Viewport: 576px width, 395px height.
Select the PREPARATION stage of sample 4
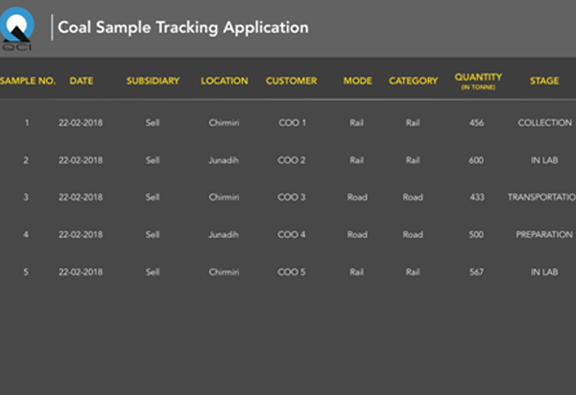click(x=544, y=234)
